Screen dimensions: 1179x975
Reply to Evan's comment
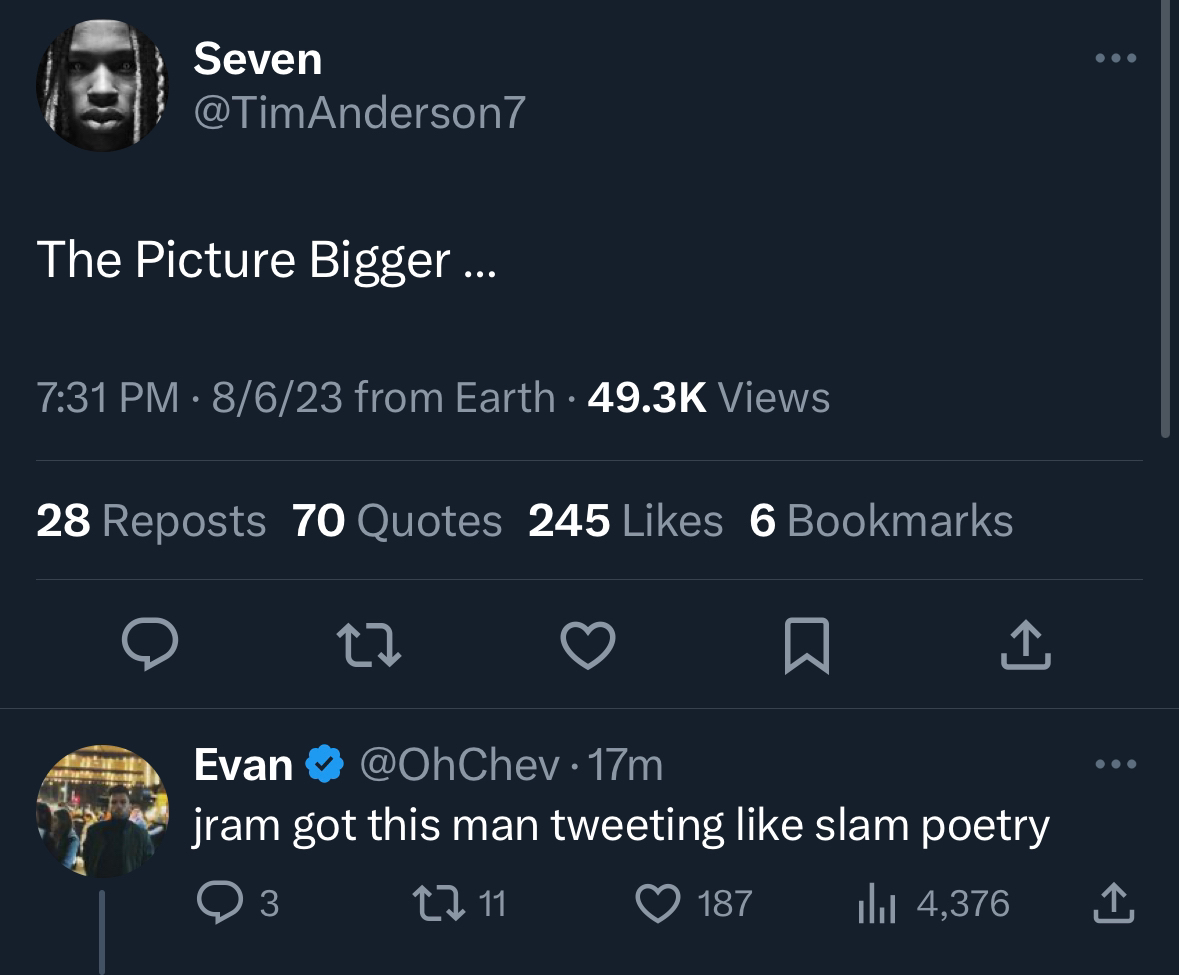point(216,904)
